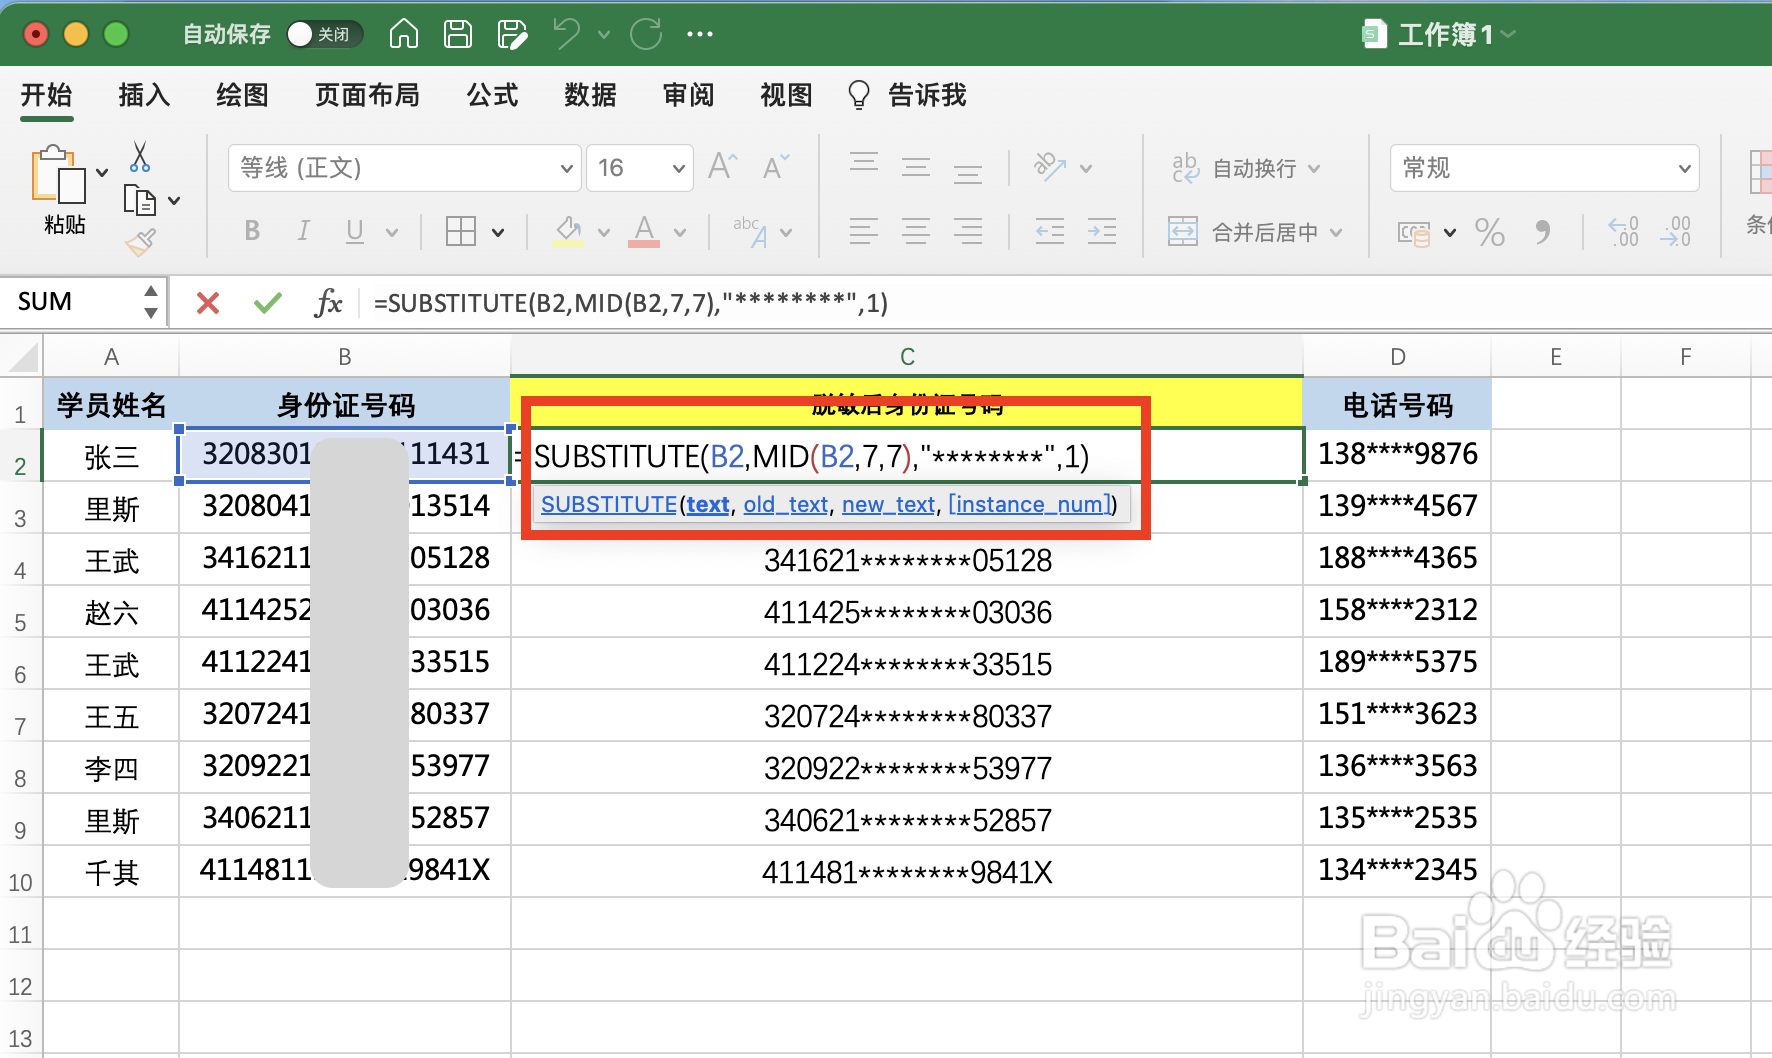Click the Home icon in title bar
Viewport: 1772px width, 1058px height.
click(404, 34)
